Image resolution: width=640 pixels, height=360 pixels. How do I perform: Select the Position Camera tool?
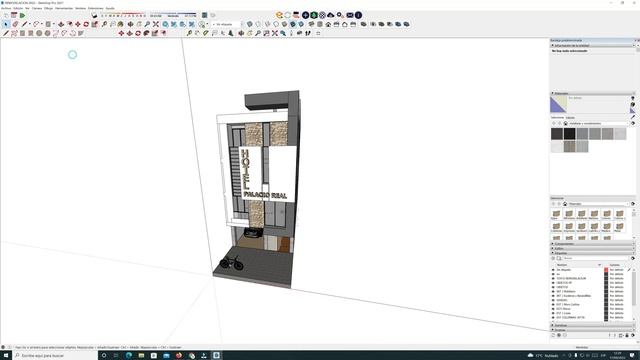tap(291, 33)
